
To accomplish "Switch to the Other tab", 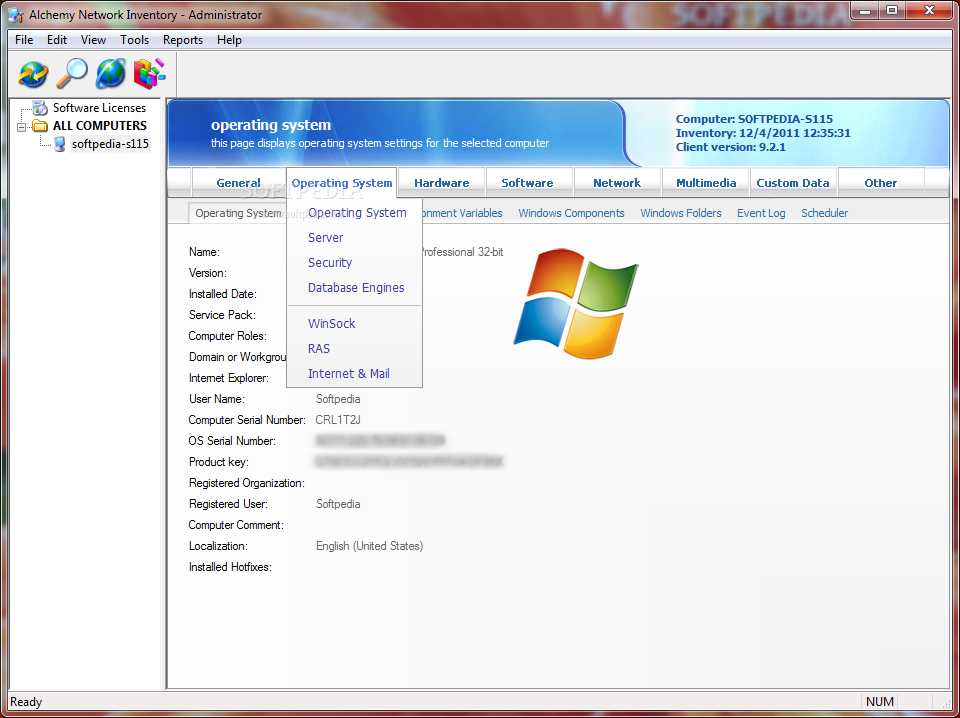I will 880,182.
